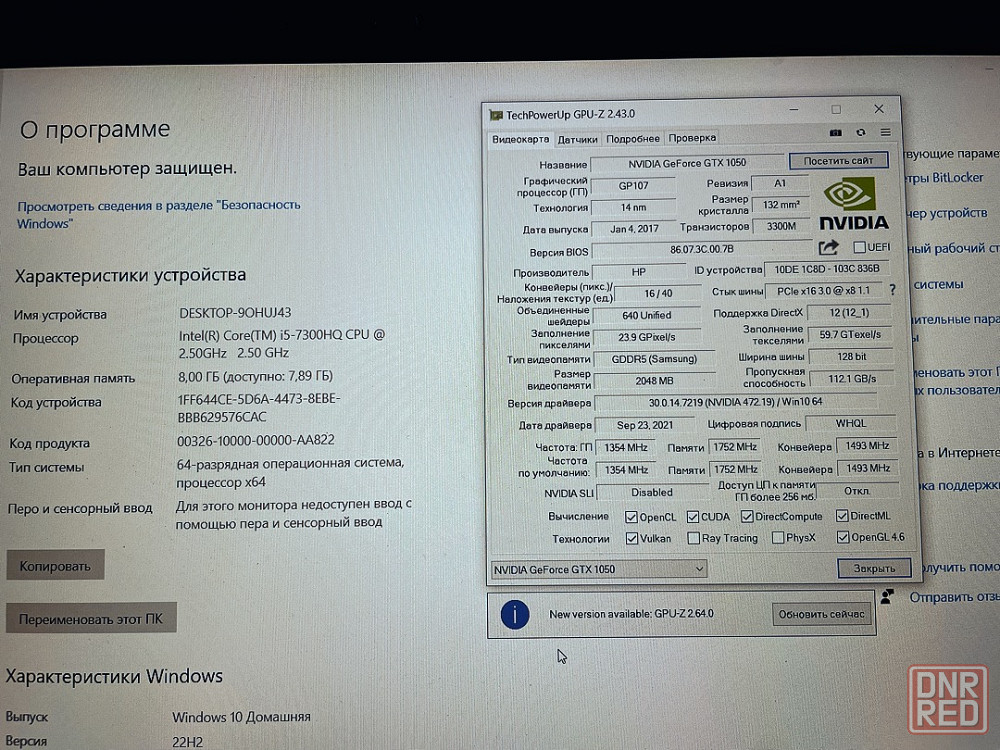Click the GPU-Z screenshot camera icon

[x=835, y=133]
